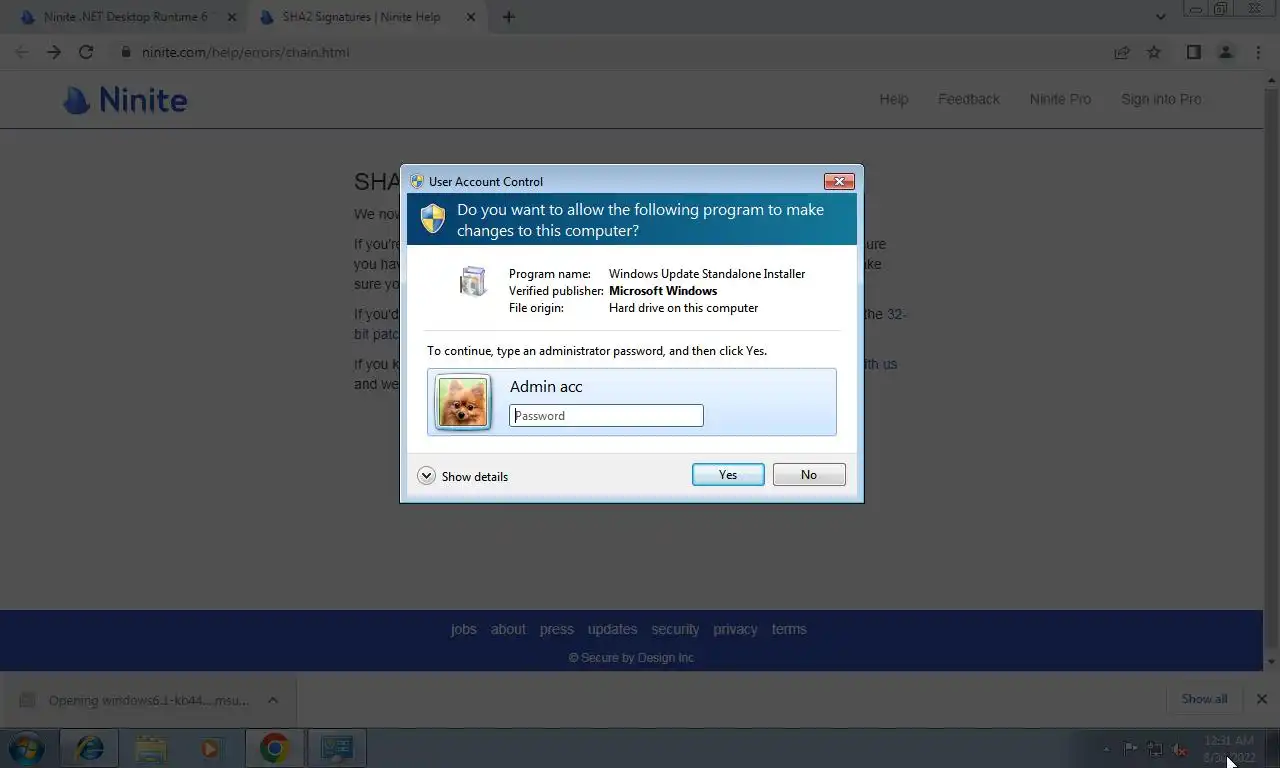Open the security footer link
The height and width of the screenshot is (768, 1280).
[675, 629]
